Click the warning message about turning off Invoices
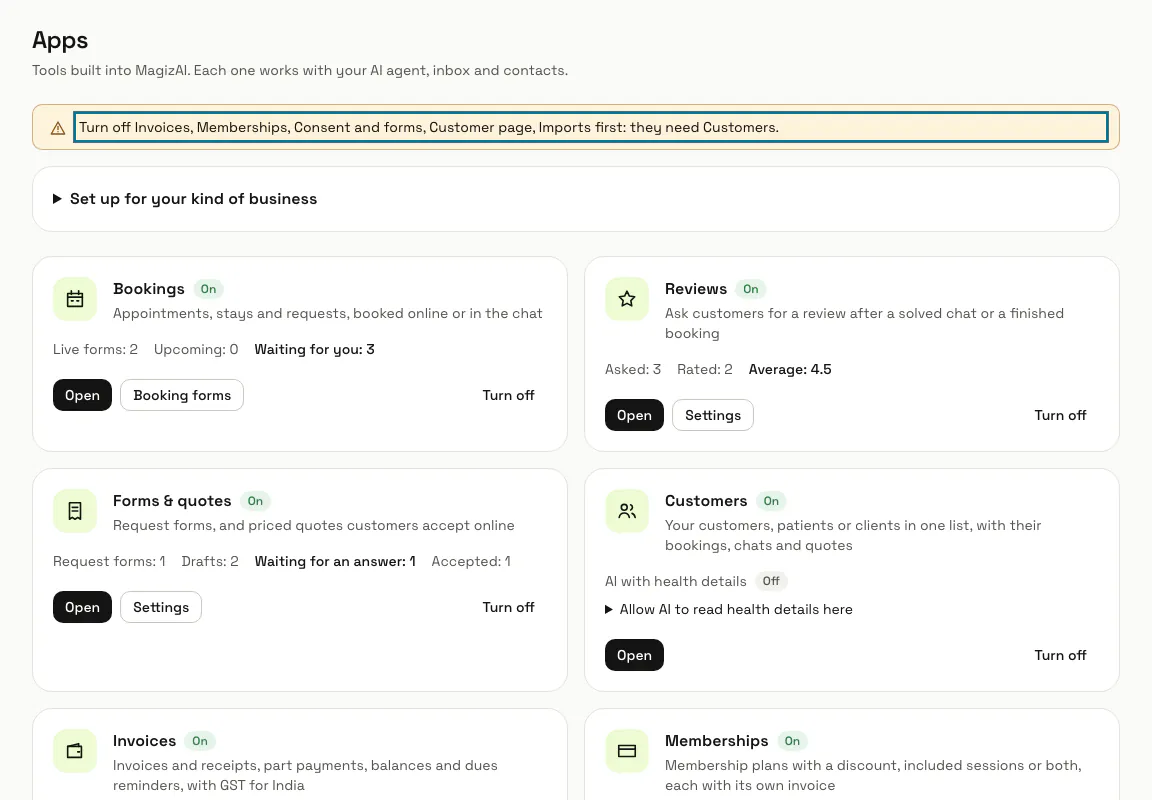1152x800 pixels. (591, 127)
